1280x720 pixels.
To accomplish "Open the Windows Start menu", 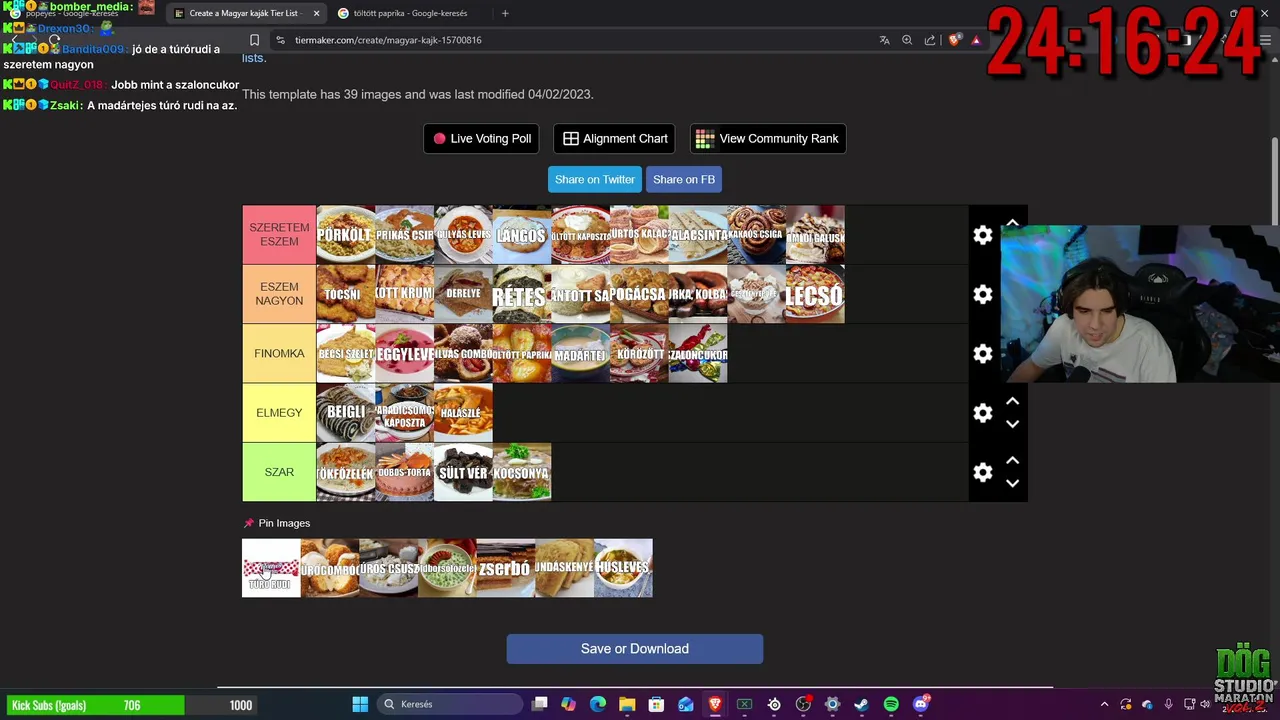I will point(360,704).
